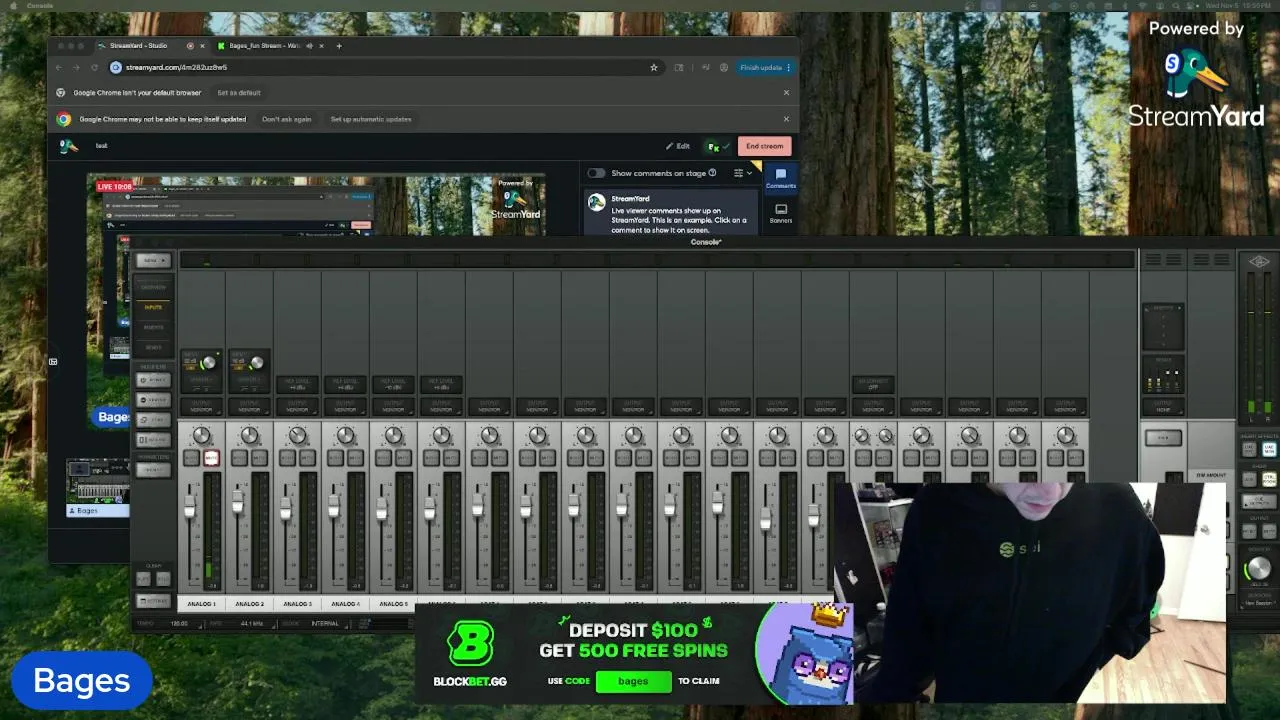Open Chrome three-dot menu

click(x=789, y=68)
